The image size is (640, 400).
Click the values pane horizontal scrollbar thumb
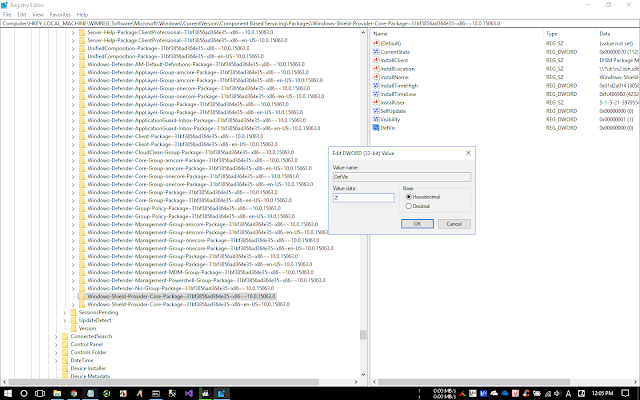point(473,382)
